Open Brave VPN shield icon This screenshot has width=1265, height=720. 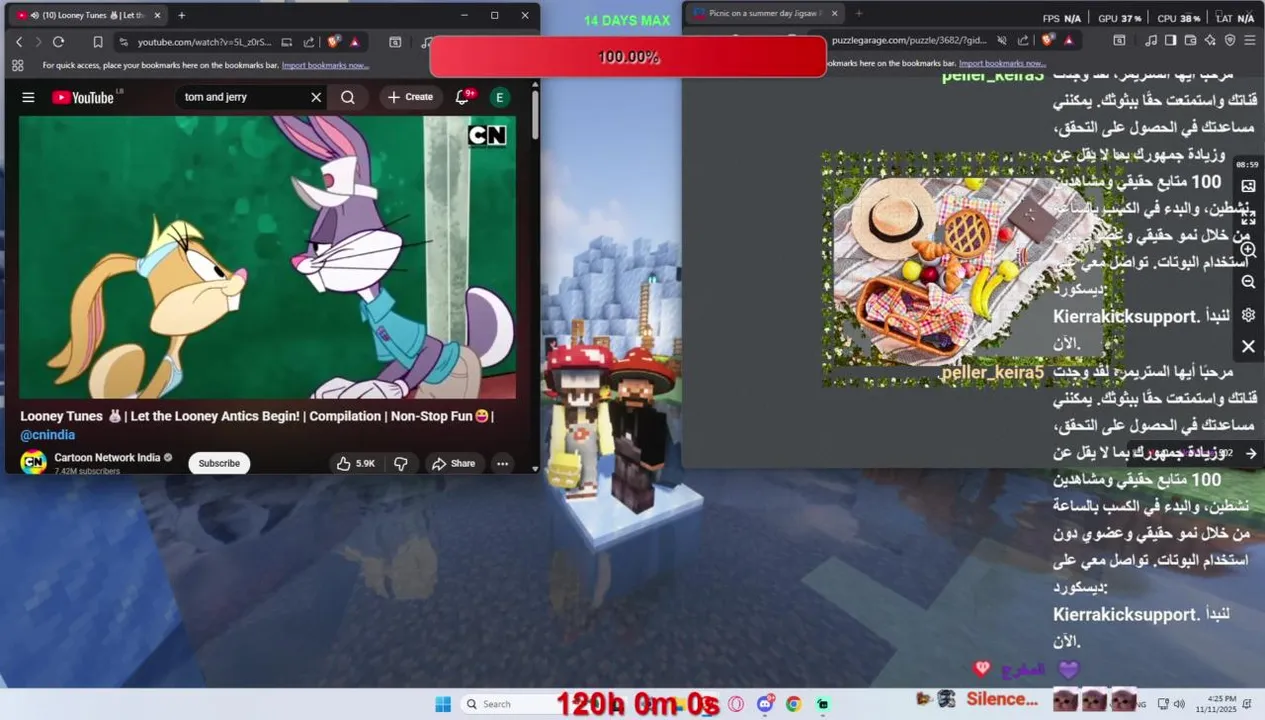tap(1230, 40)
